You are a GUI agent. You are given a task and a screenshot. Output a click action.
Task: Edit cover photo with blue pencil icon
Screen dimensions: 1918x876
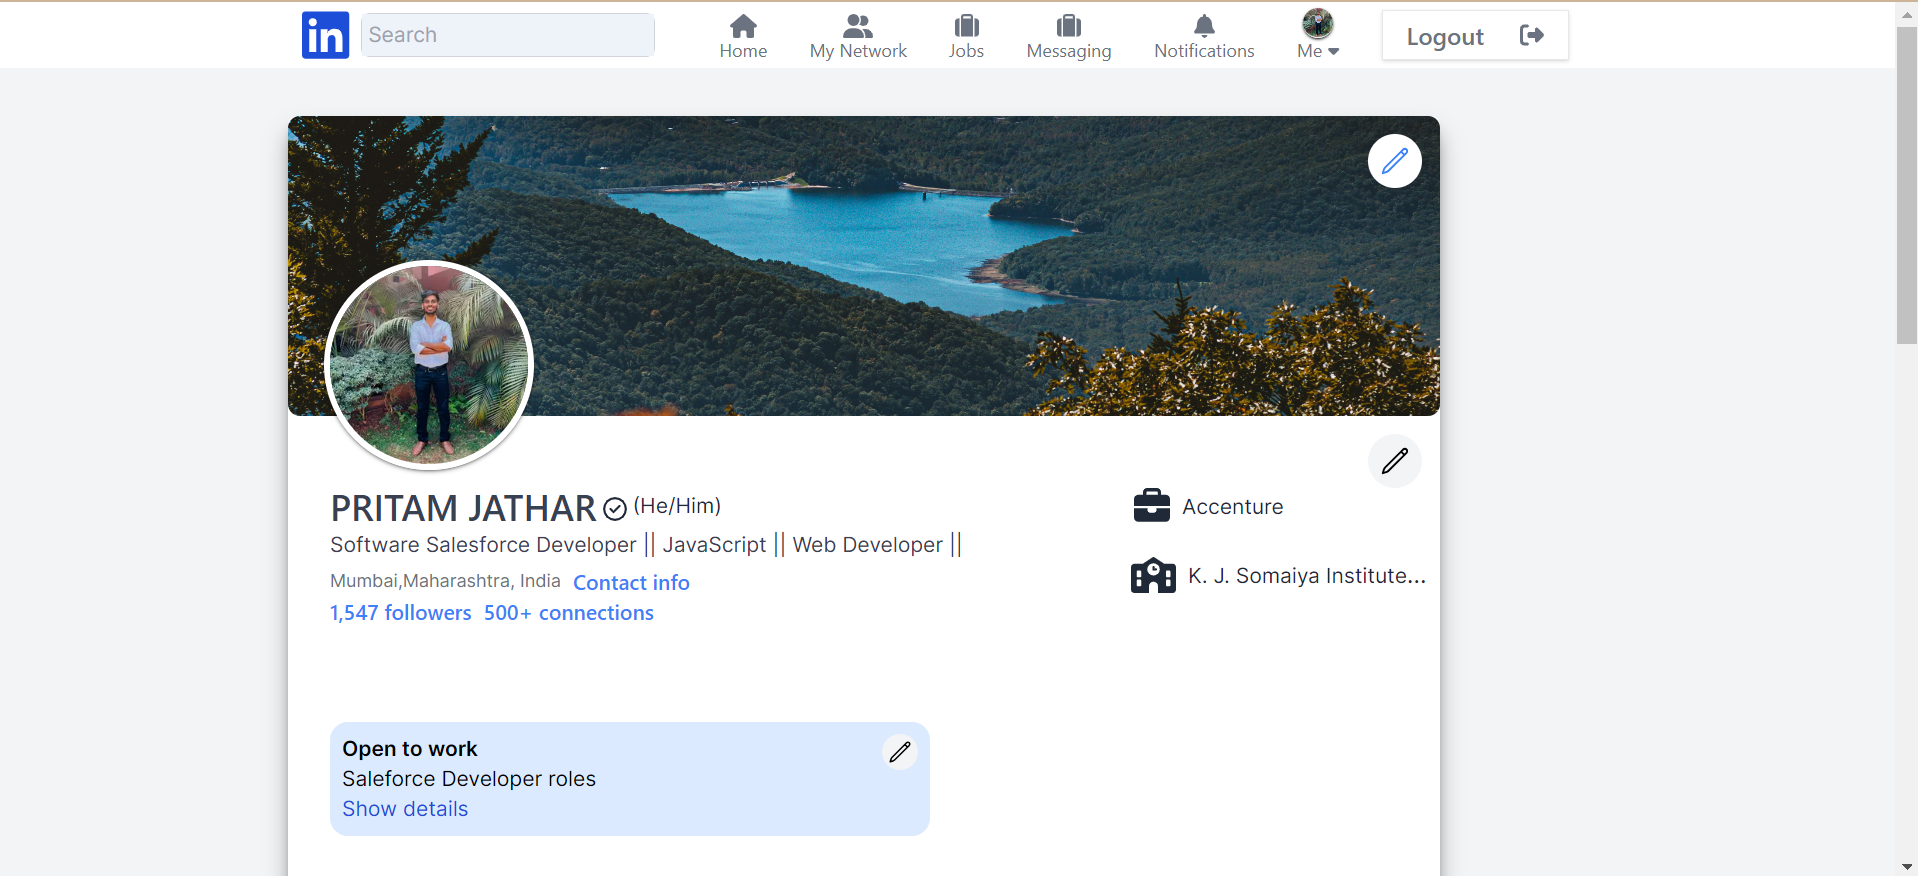click(x=1394, y=161)
